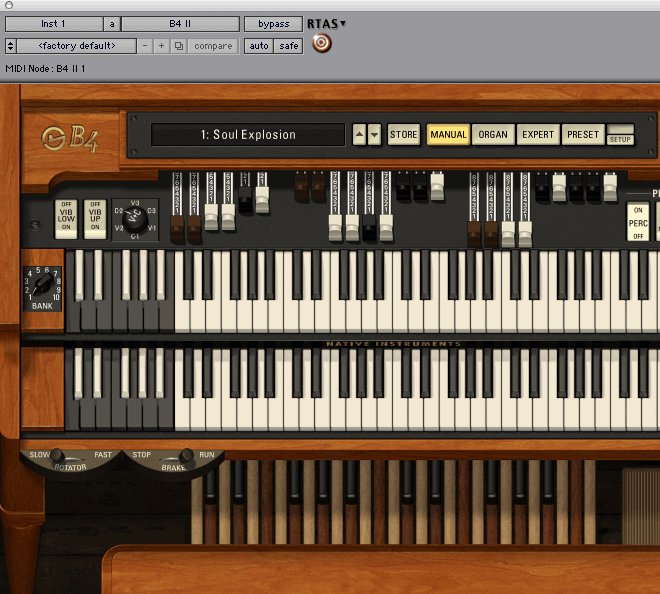
Task: Click the STORE button
Action: pyautogui.click(x=404, y=134)
